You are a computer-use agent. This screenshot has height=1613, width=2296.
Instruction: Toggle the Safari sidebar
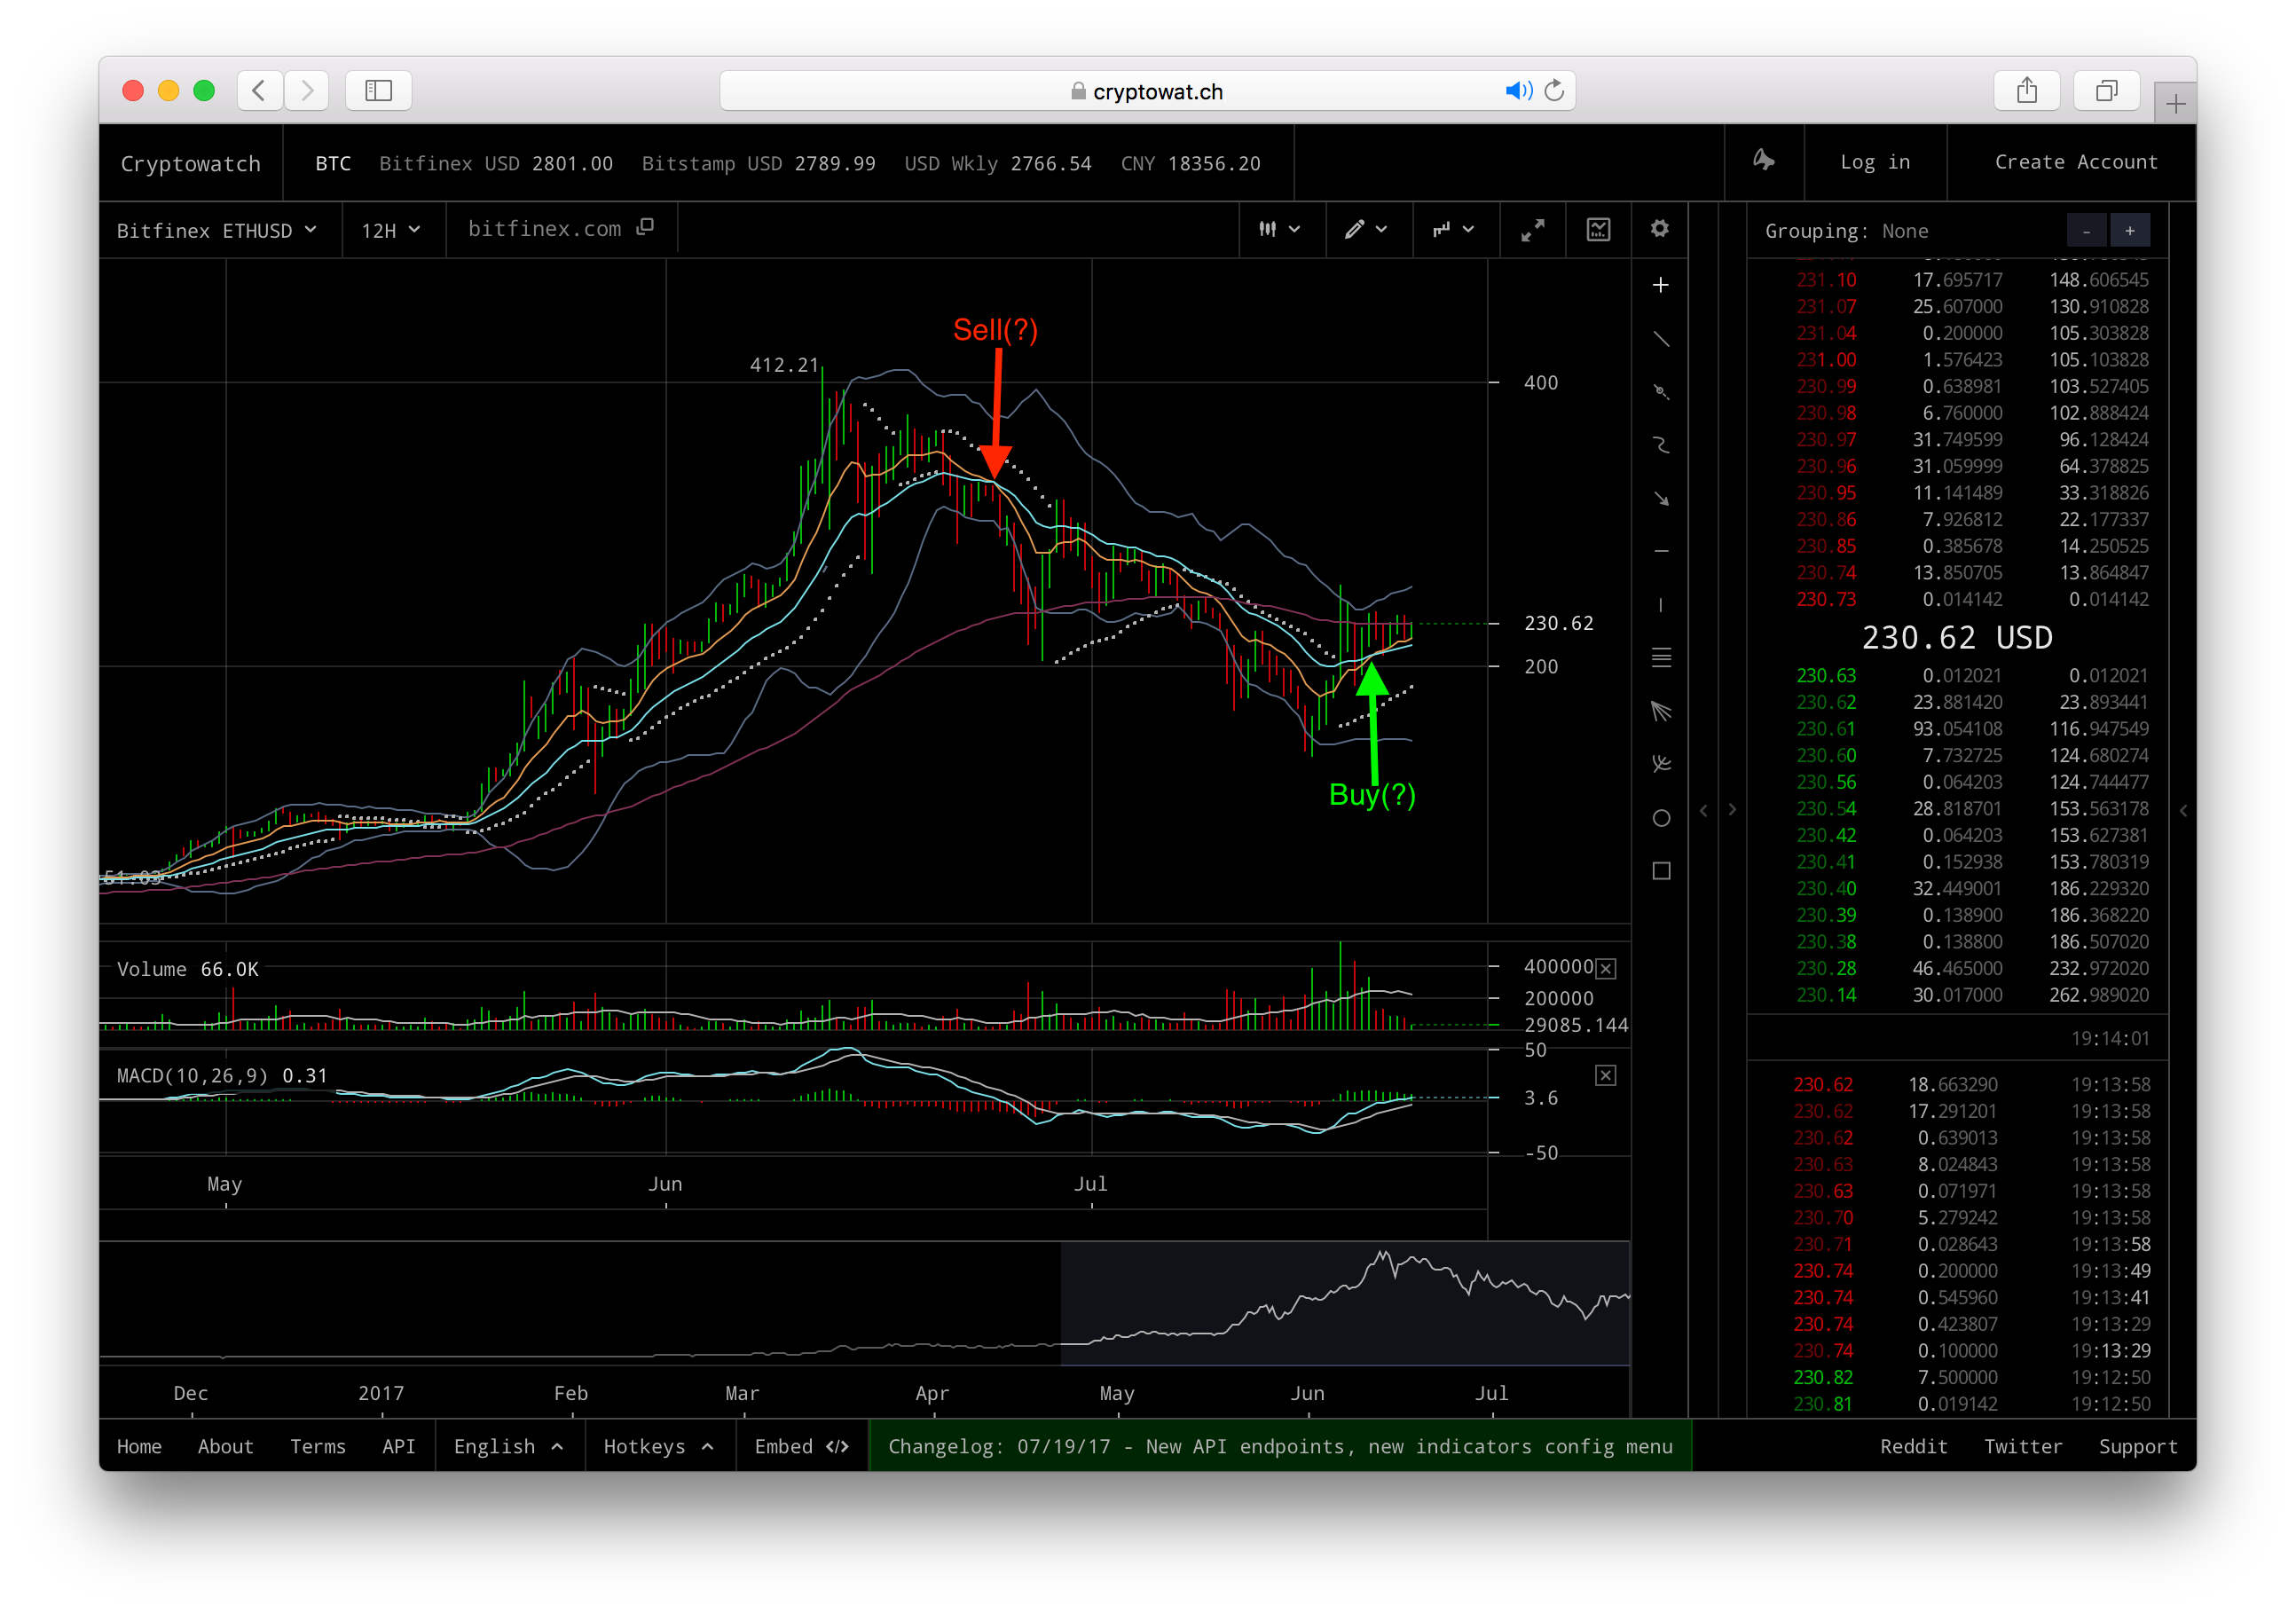point(378,91)
